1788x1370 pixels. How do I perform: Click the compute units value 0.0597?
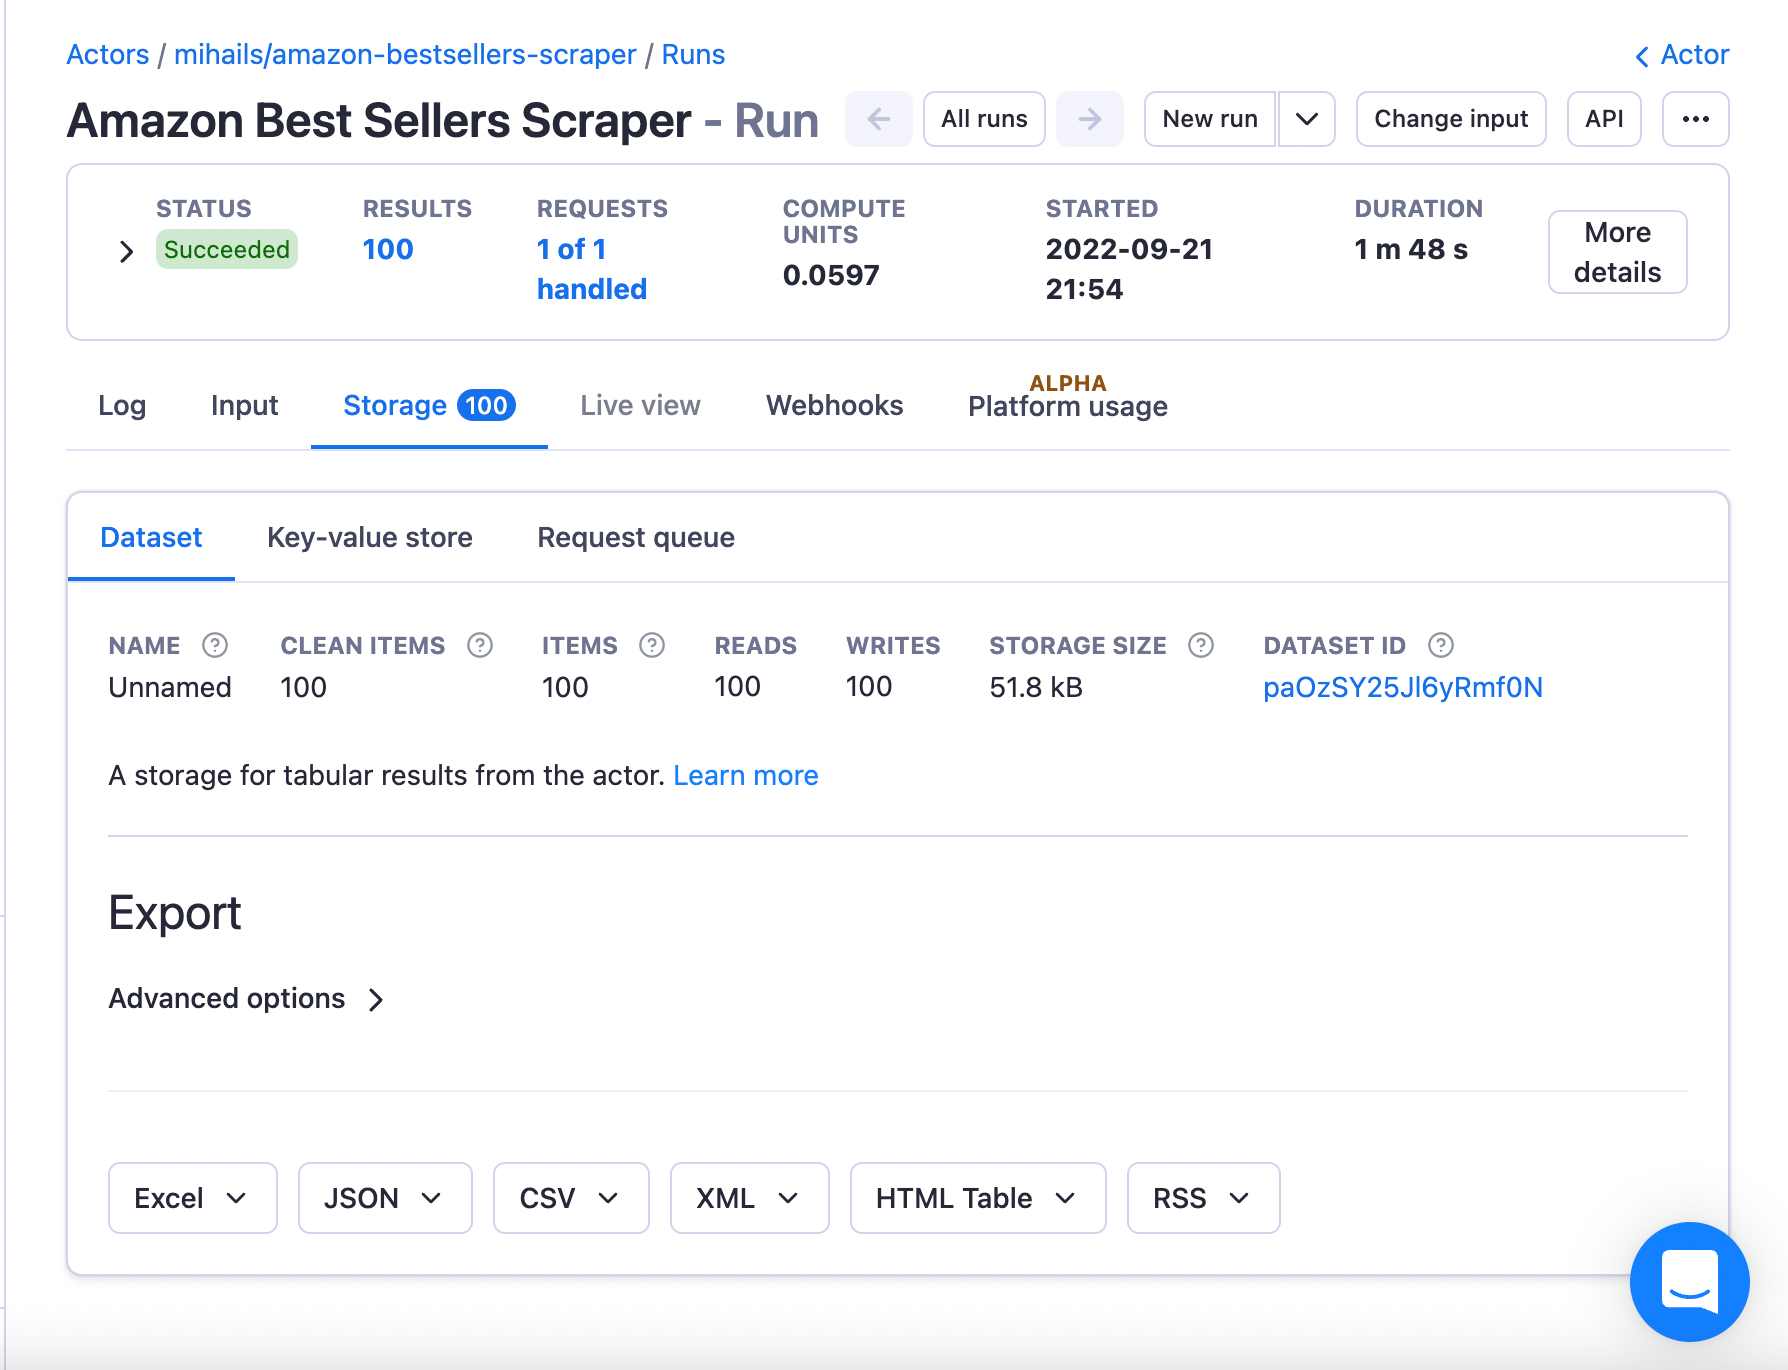(x=831, y=275)
